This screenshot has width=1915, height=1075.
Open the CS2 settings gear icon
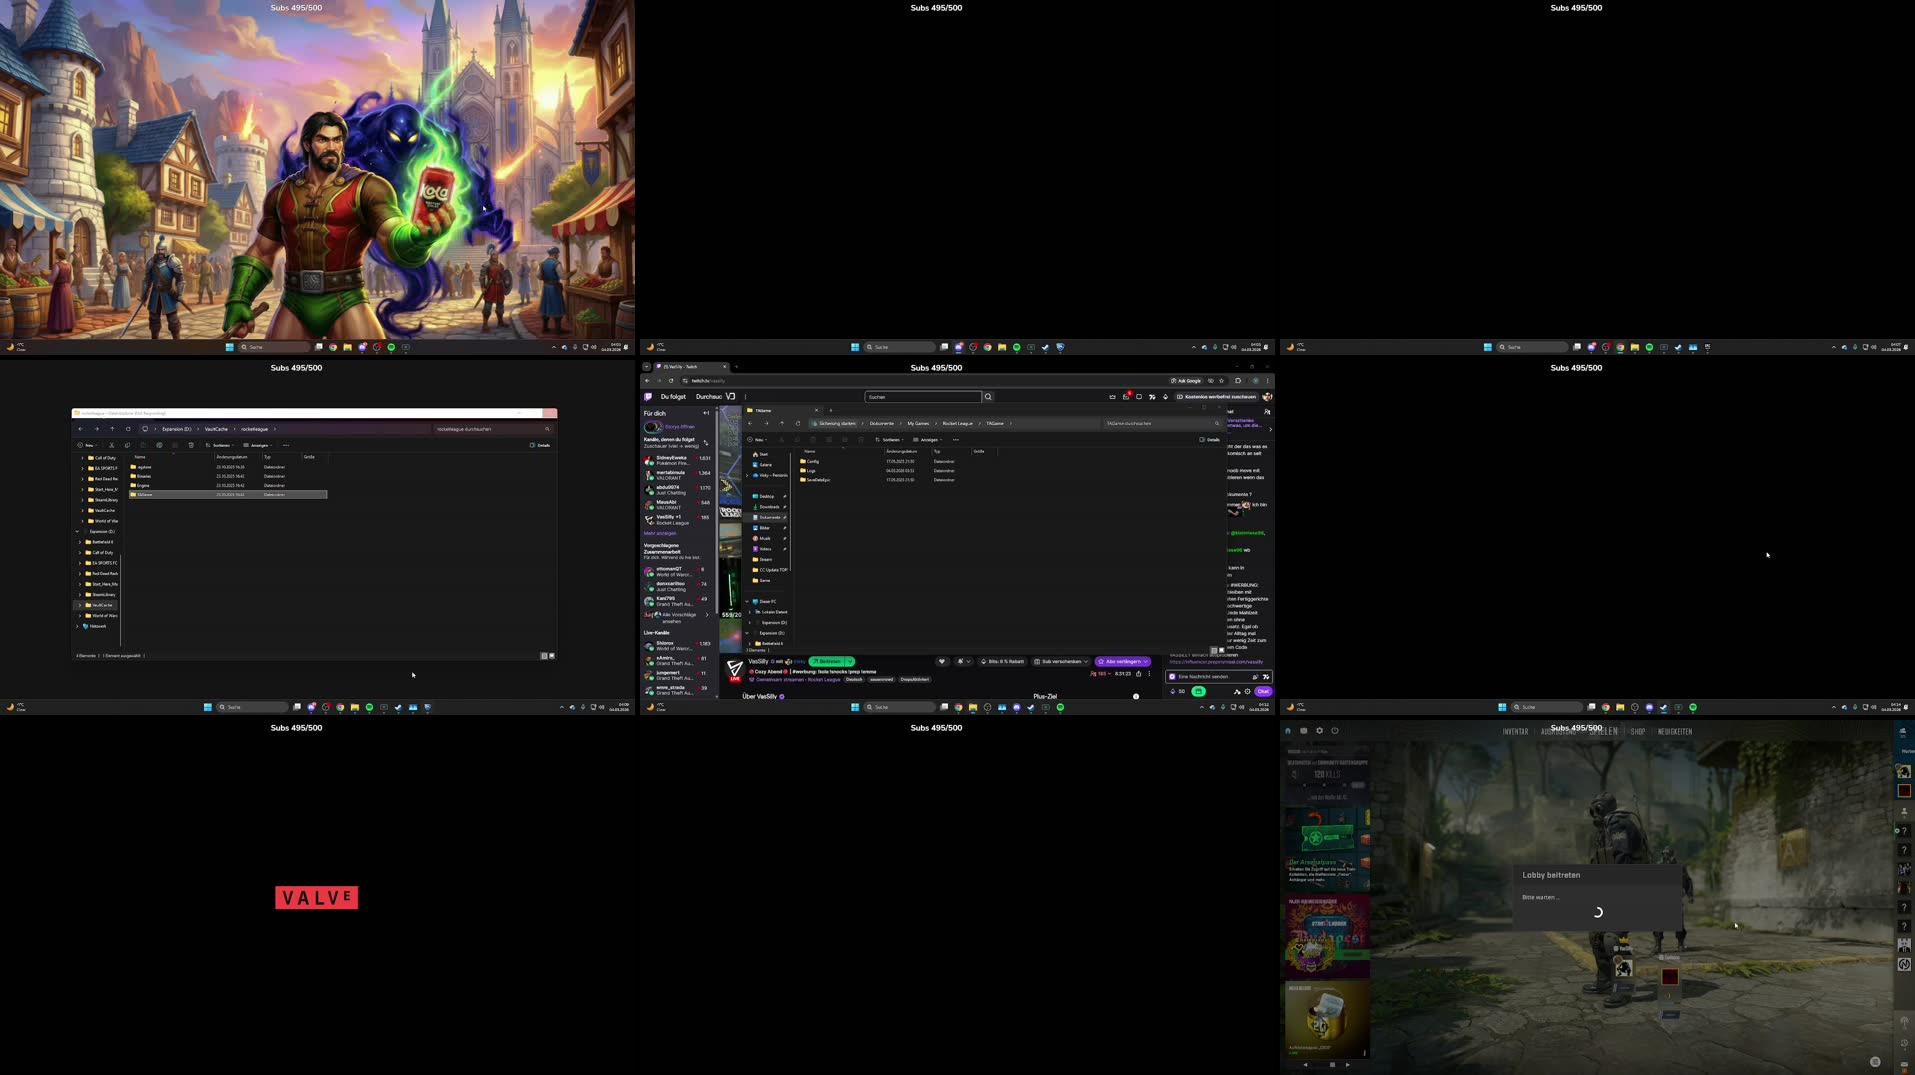pos(1320,730)
